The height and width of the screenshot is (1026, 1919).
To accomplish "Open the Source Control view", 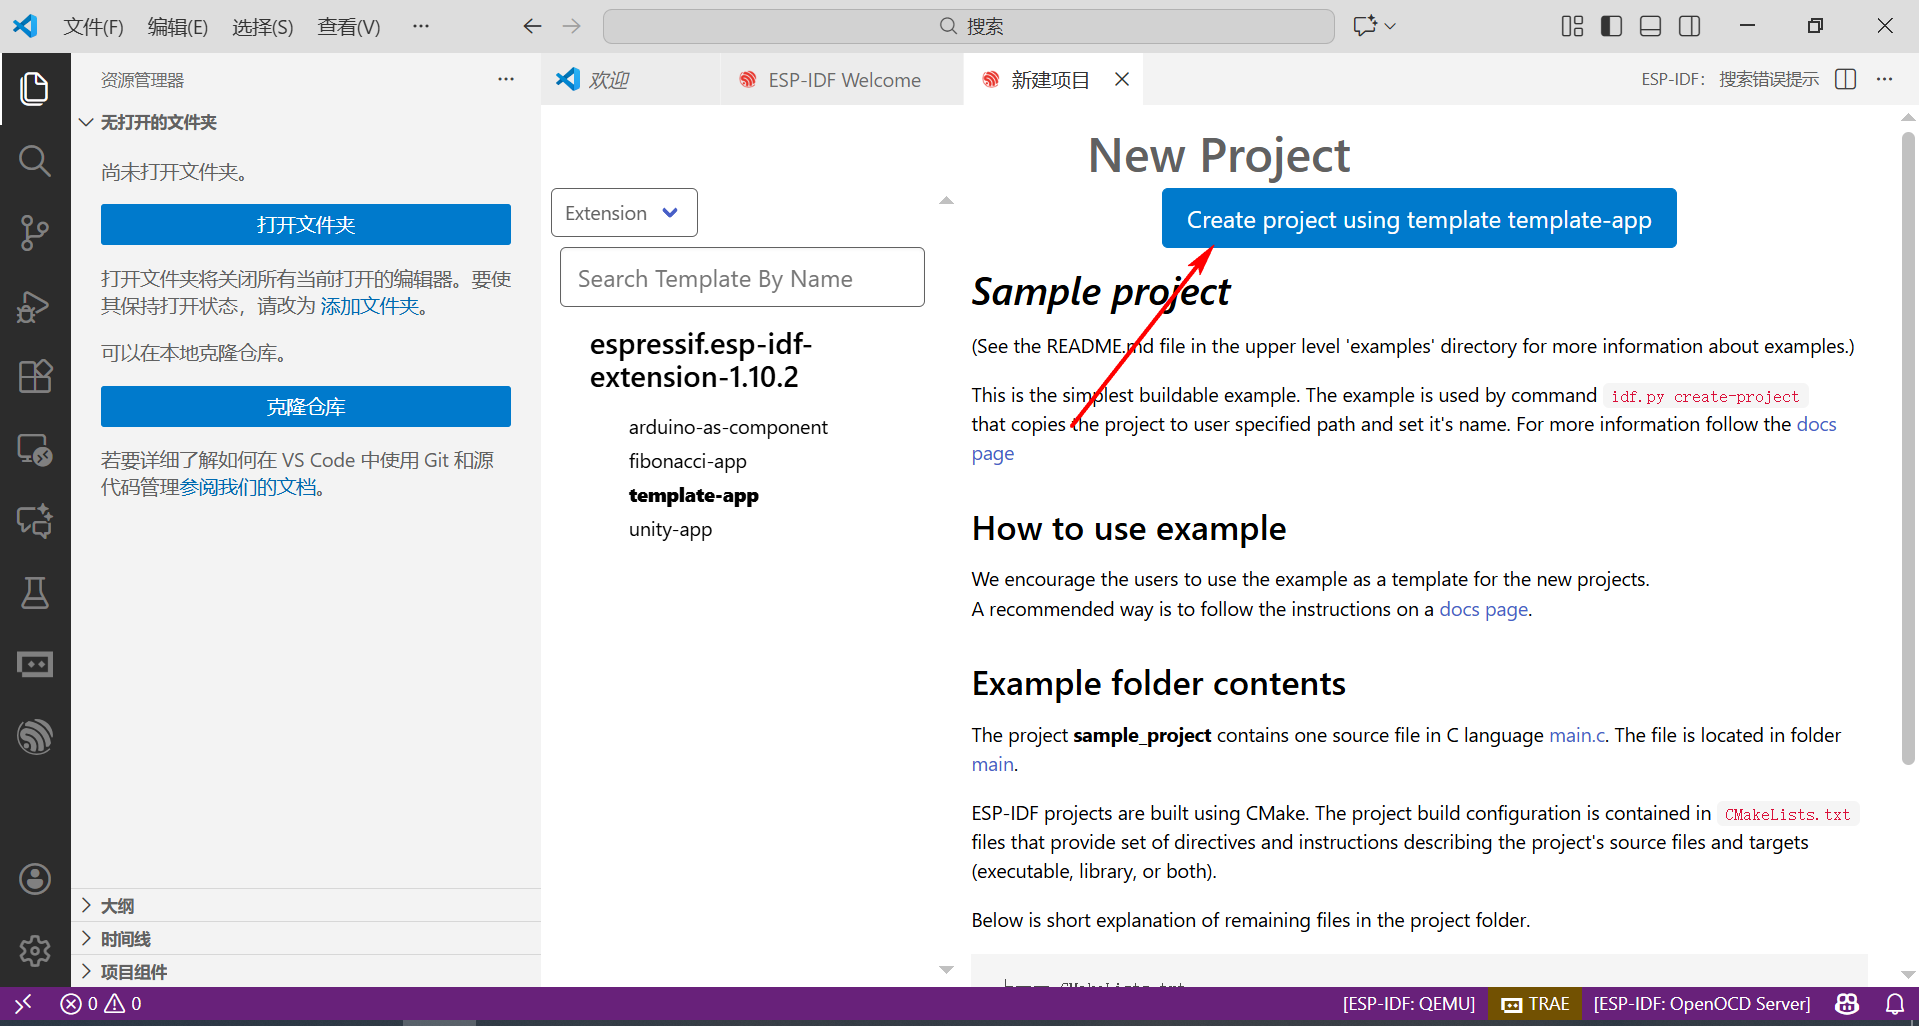I will [x=35, y=233].
